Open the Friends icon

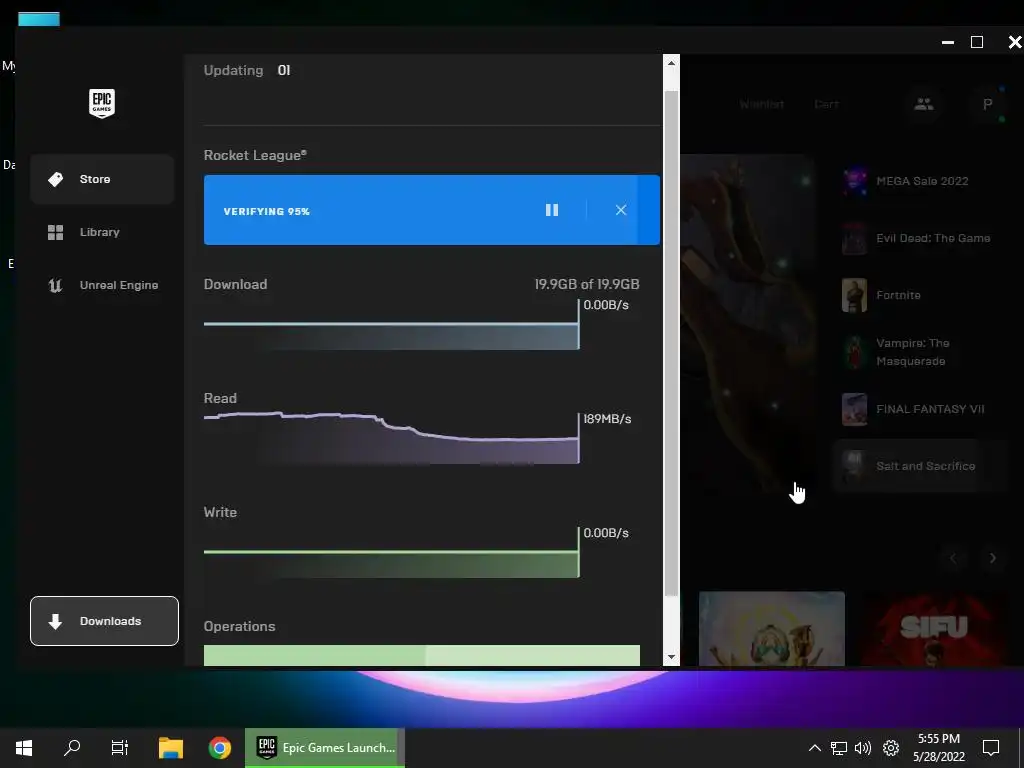pyautogui.click(x=923, y=104)
